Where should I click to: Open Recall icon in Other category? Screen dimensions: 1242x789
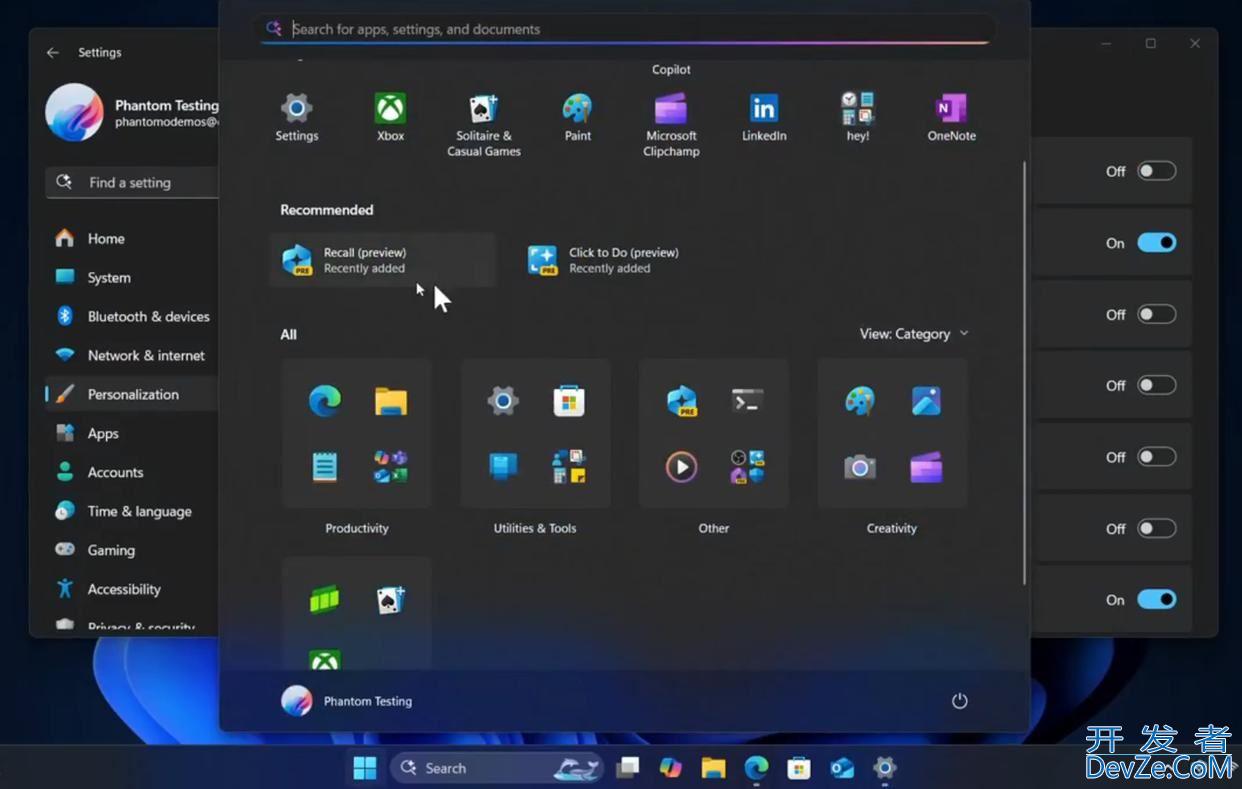pos(681,401)
